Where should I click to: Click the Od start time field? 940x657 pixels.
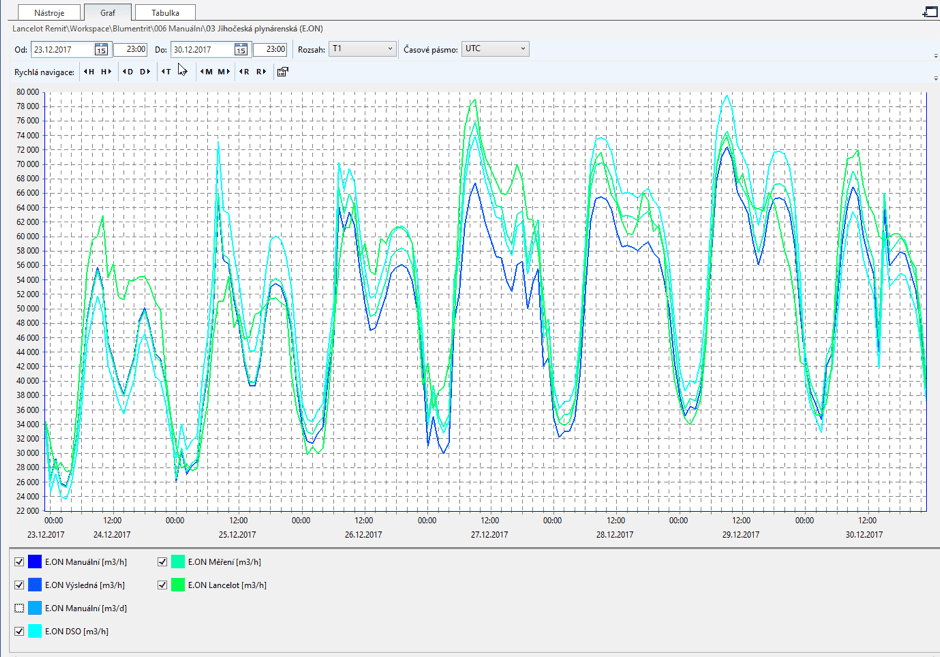click(x=131, y=49)
